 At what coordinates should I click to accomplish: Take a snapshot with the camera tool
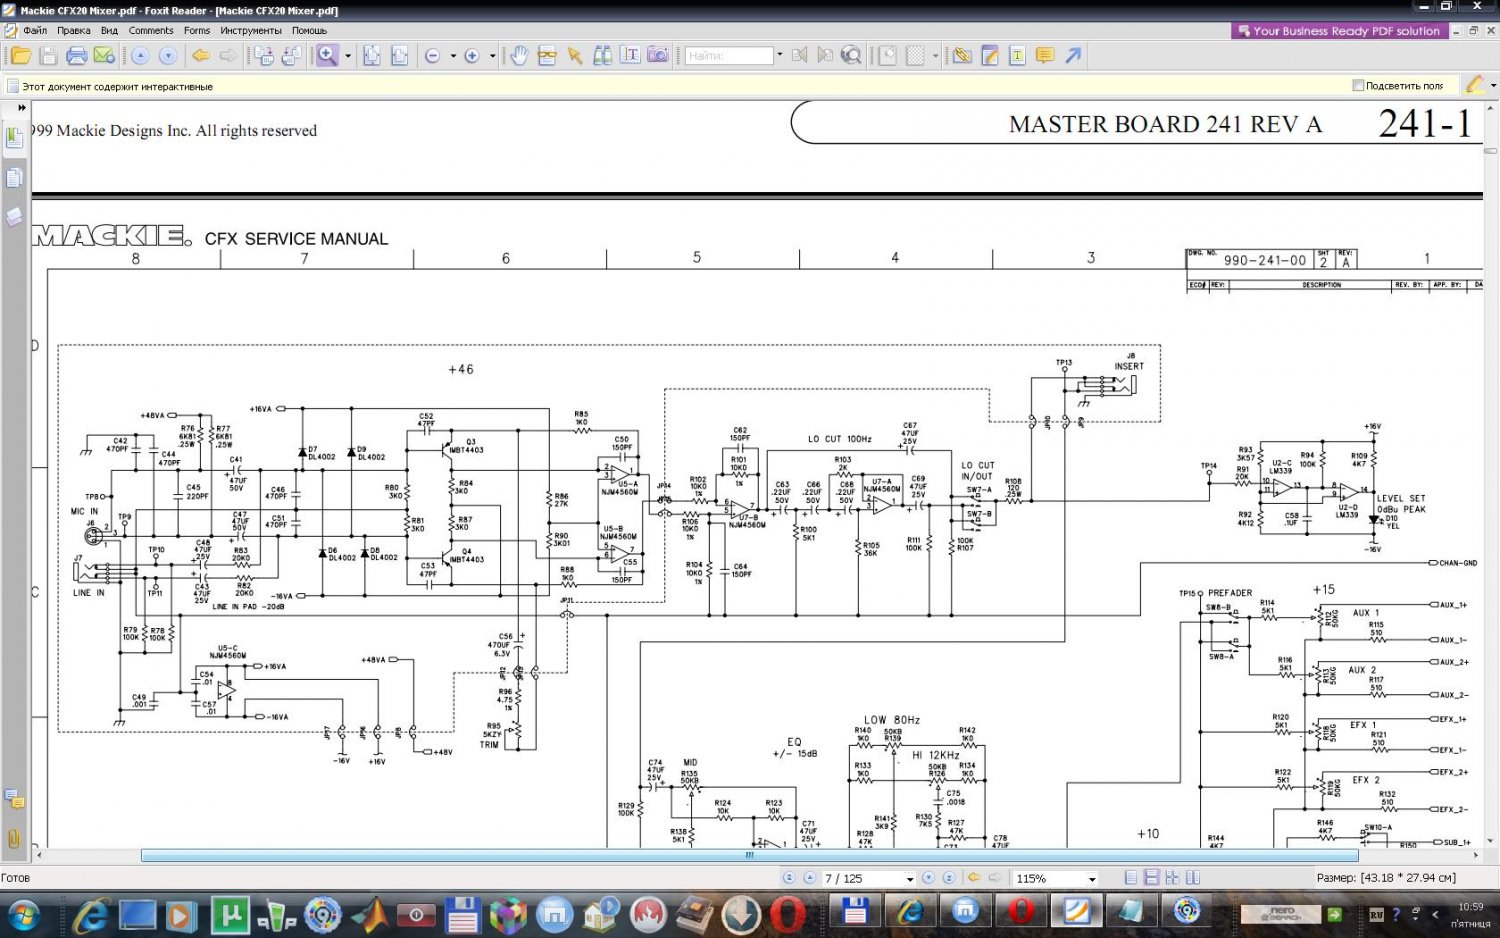tap(658, 56)
